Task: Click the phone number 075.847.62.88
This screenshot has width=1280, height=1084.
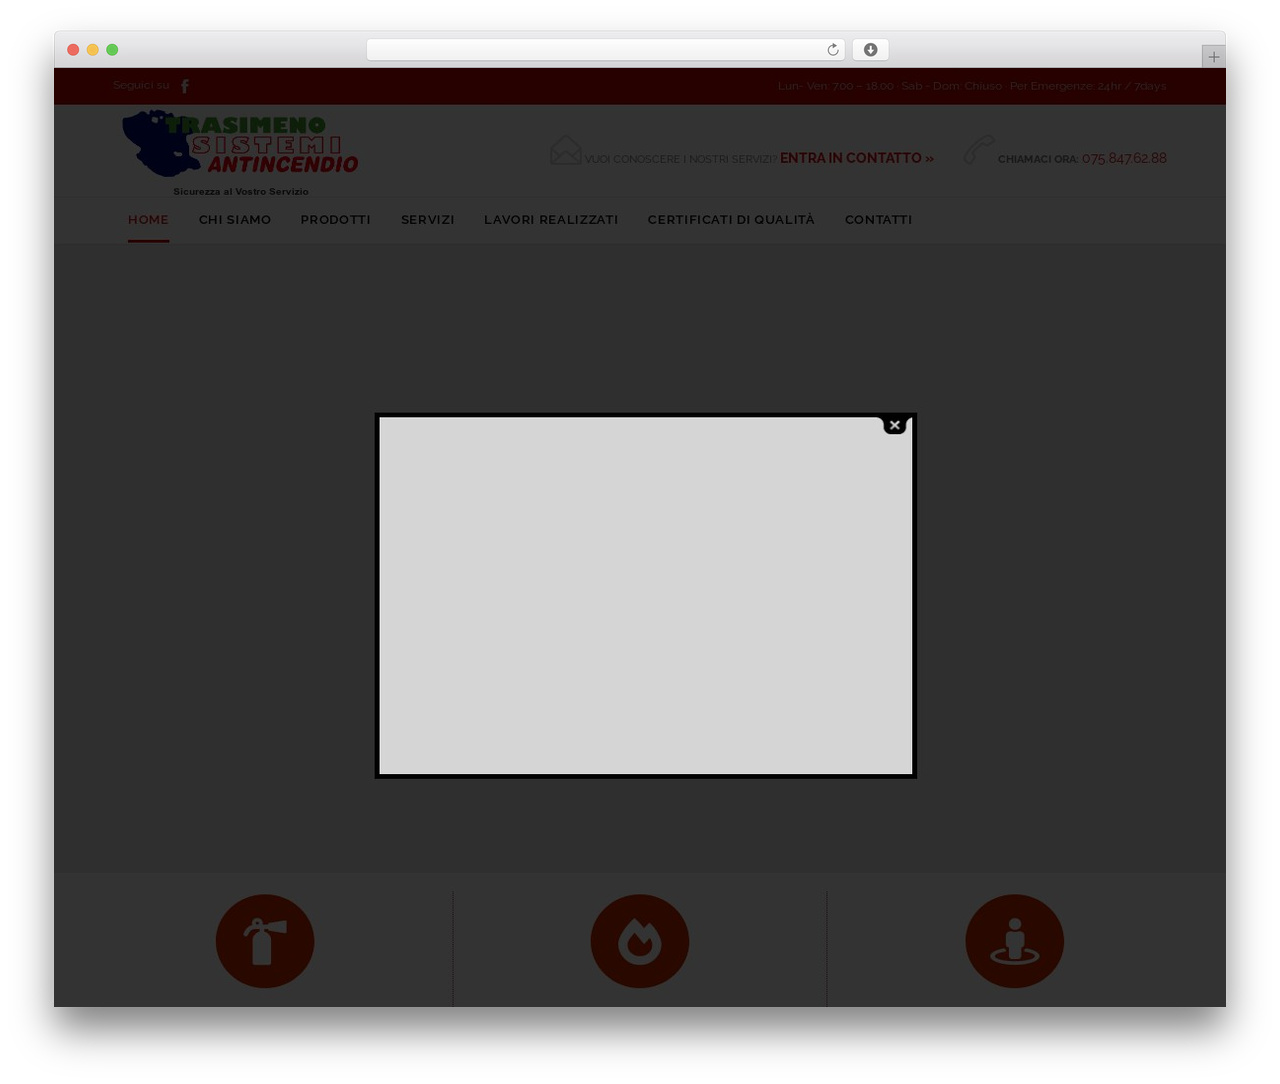Action: [1124, 158]
